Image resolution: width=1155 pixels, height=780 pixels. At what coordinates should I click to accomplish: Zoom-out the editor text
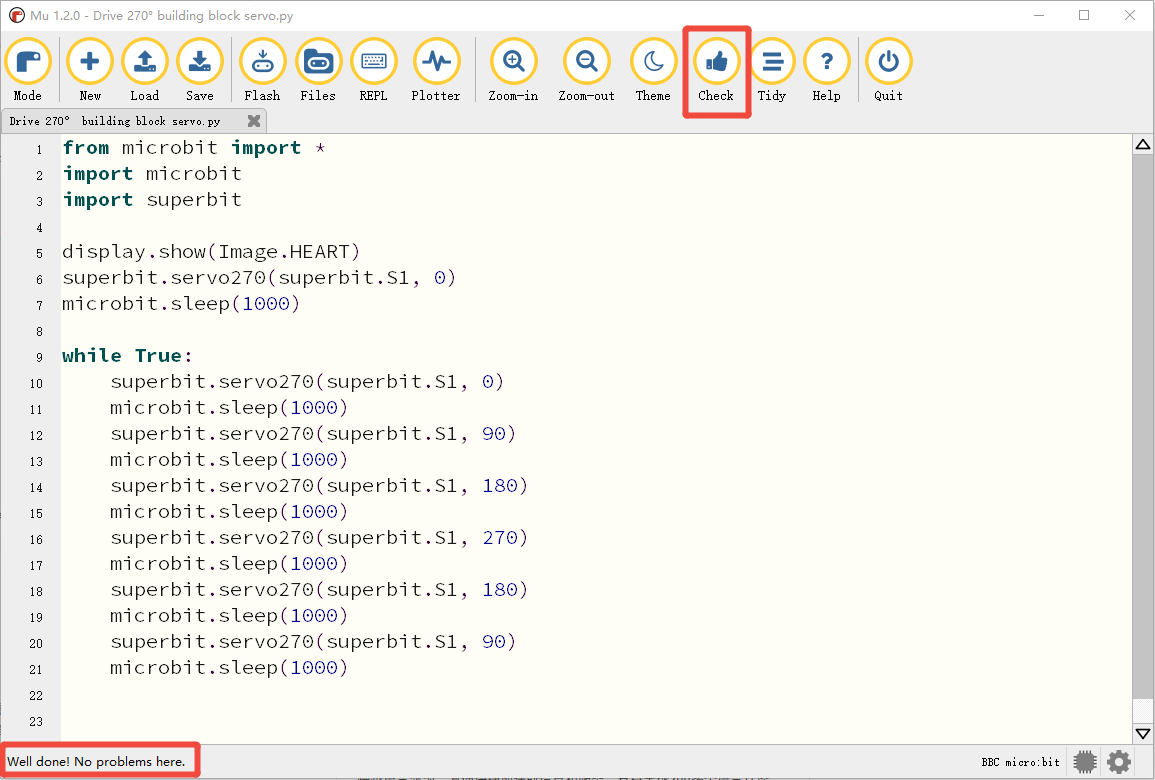click(x=586, y=71)
